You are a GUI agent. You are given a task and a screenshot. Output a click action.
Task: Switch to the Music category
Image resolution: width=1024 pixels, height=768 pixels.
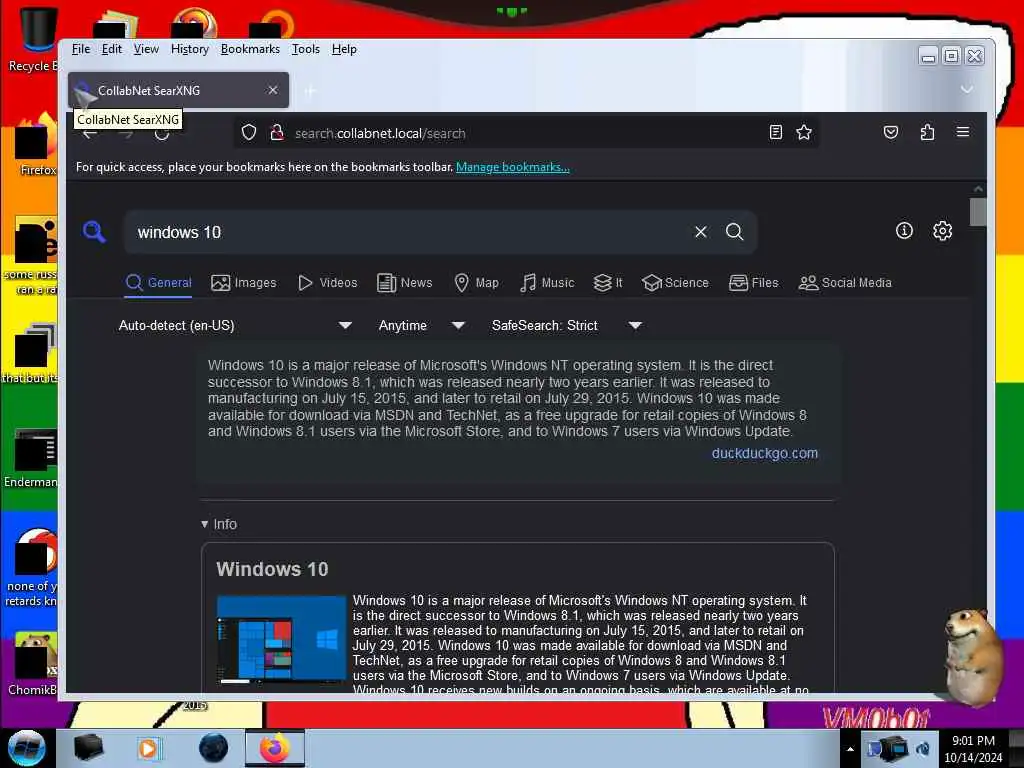[547, 283]
